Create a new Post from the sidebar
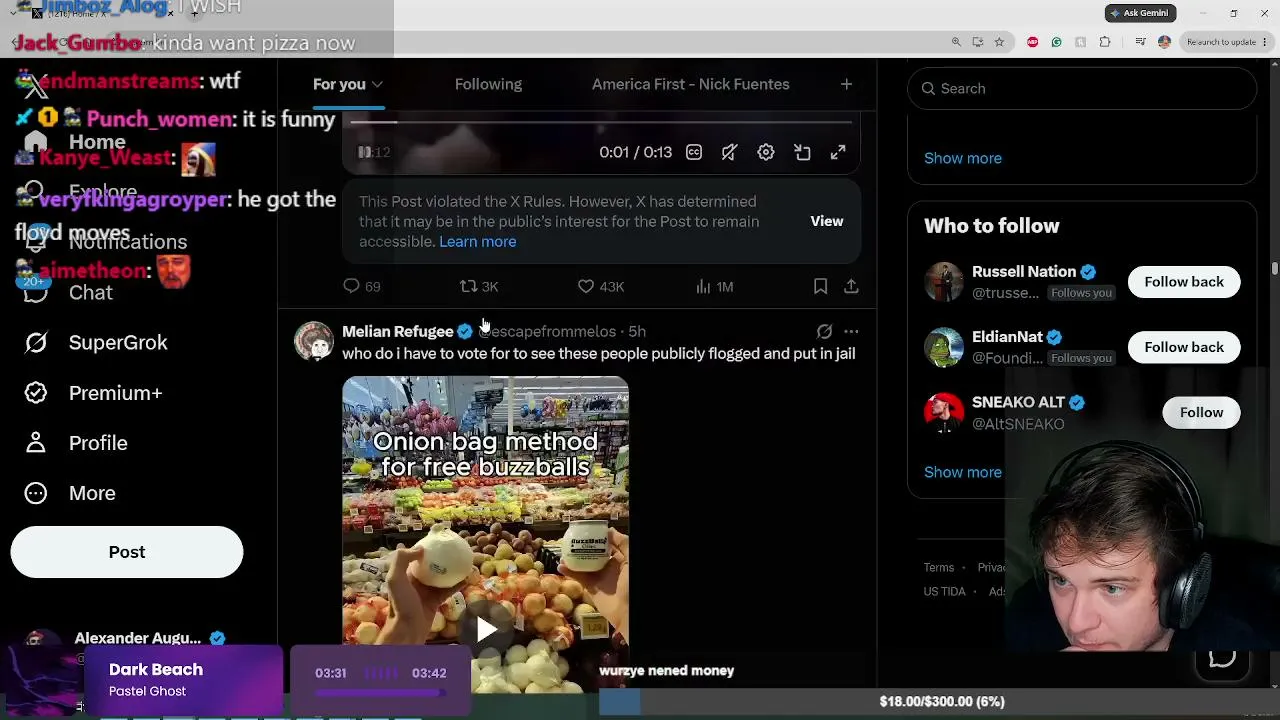Image resolution: width=1280 pixels, height=720 pixels. pyautogui.click(x=127, y=552)
